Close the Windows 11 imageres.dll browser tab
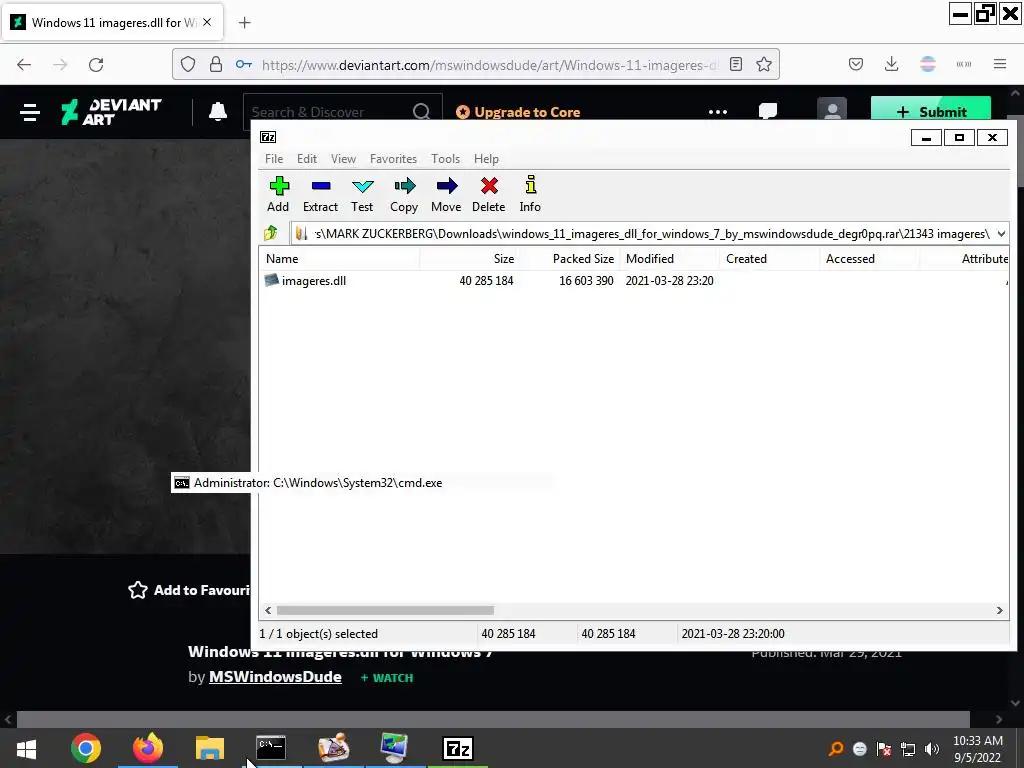Image resolution: width=1024 pixels, height=768 pixels. point(207,22)
